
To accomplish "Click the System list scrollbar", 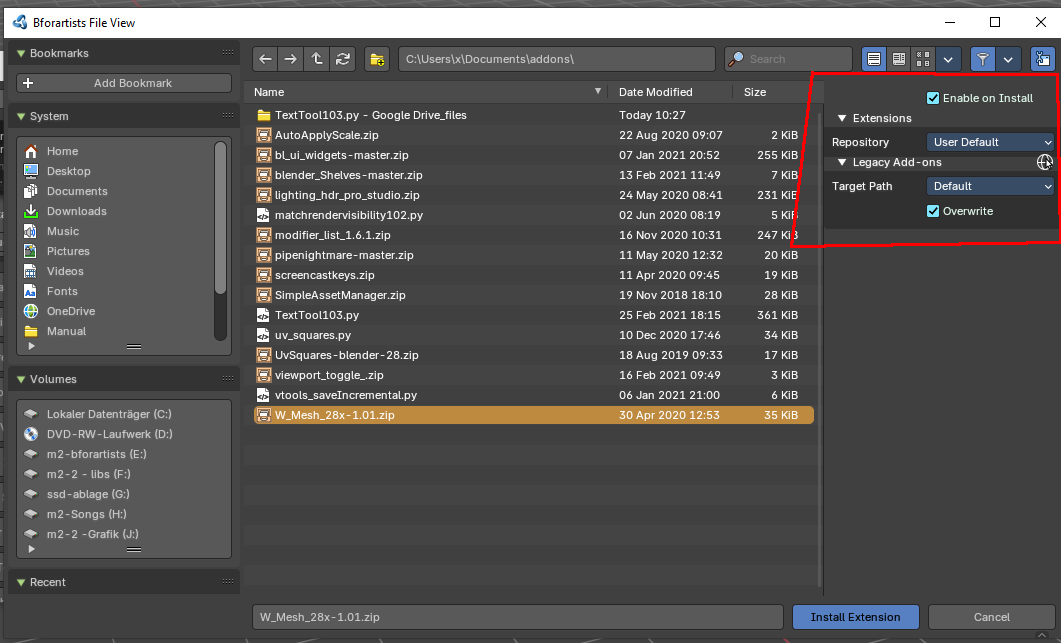I will 220,217.
